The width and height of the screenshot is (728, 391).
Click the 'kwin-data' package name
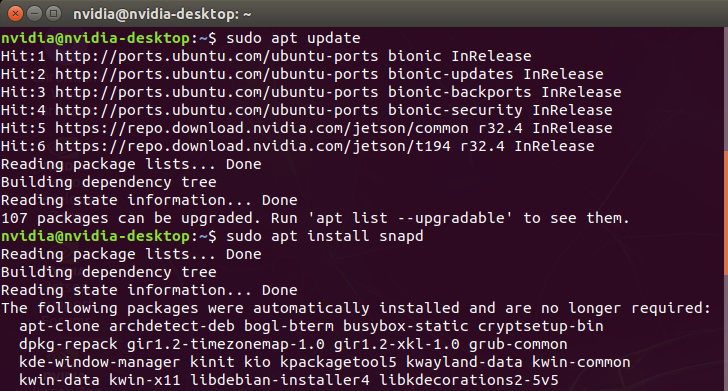[x=59, y=380]
